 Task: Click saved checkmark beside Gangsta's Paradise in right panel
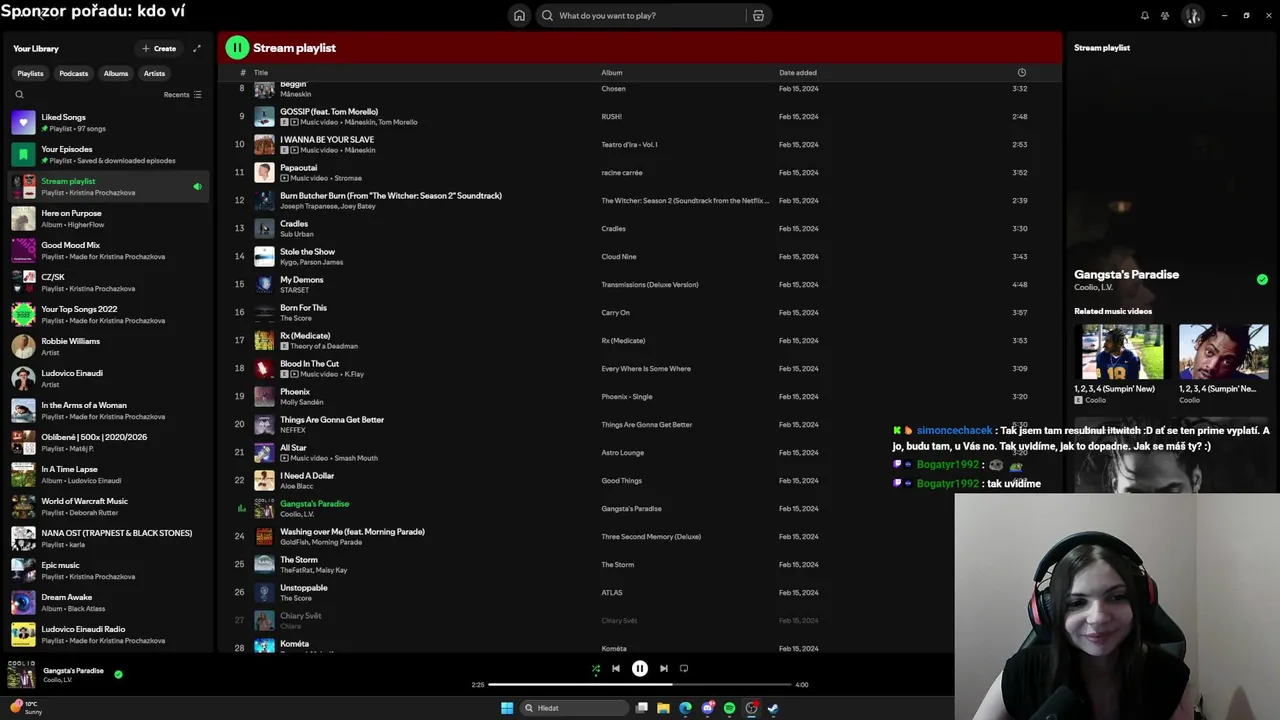pos(1262,279)
